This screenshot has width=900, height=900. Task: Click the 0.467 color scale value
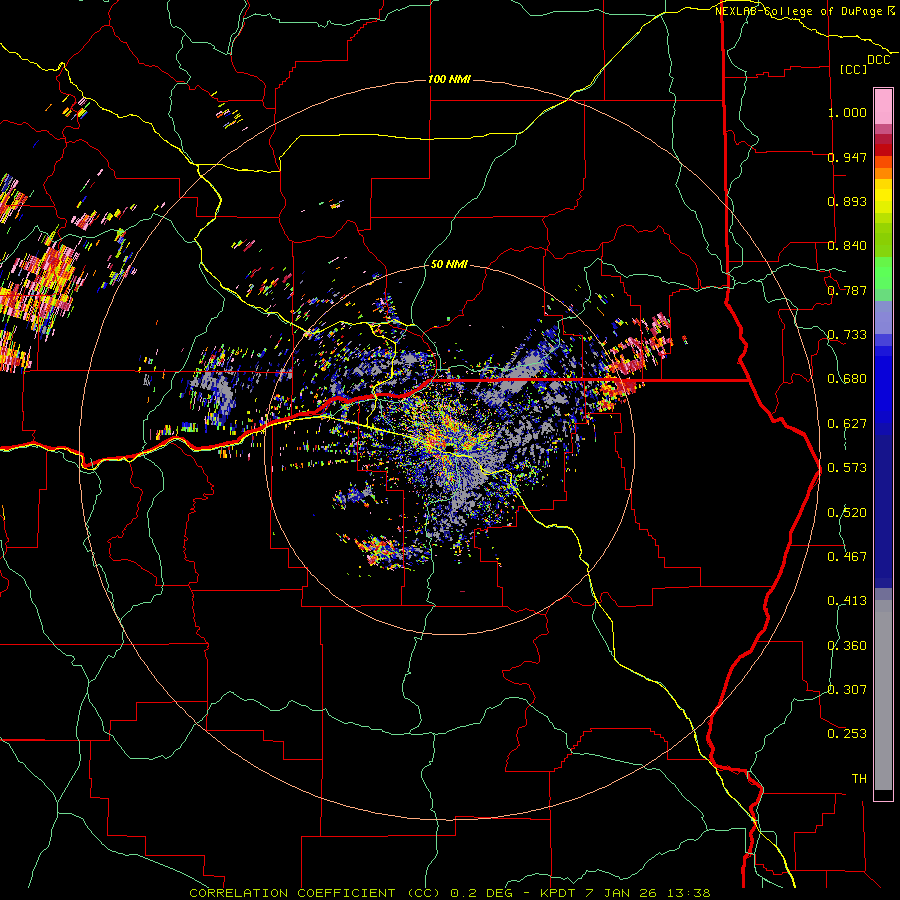tap(847, 557)
